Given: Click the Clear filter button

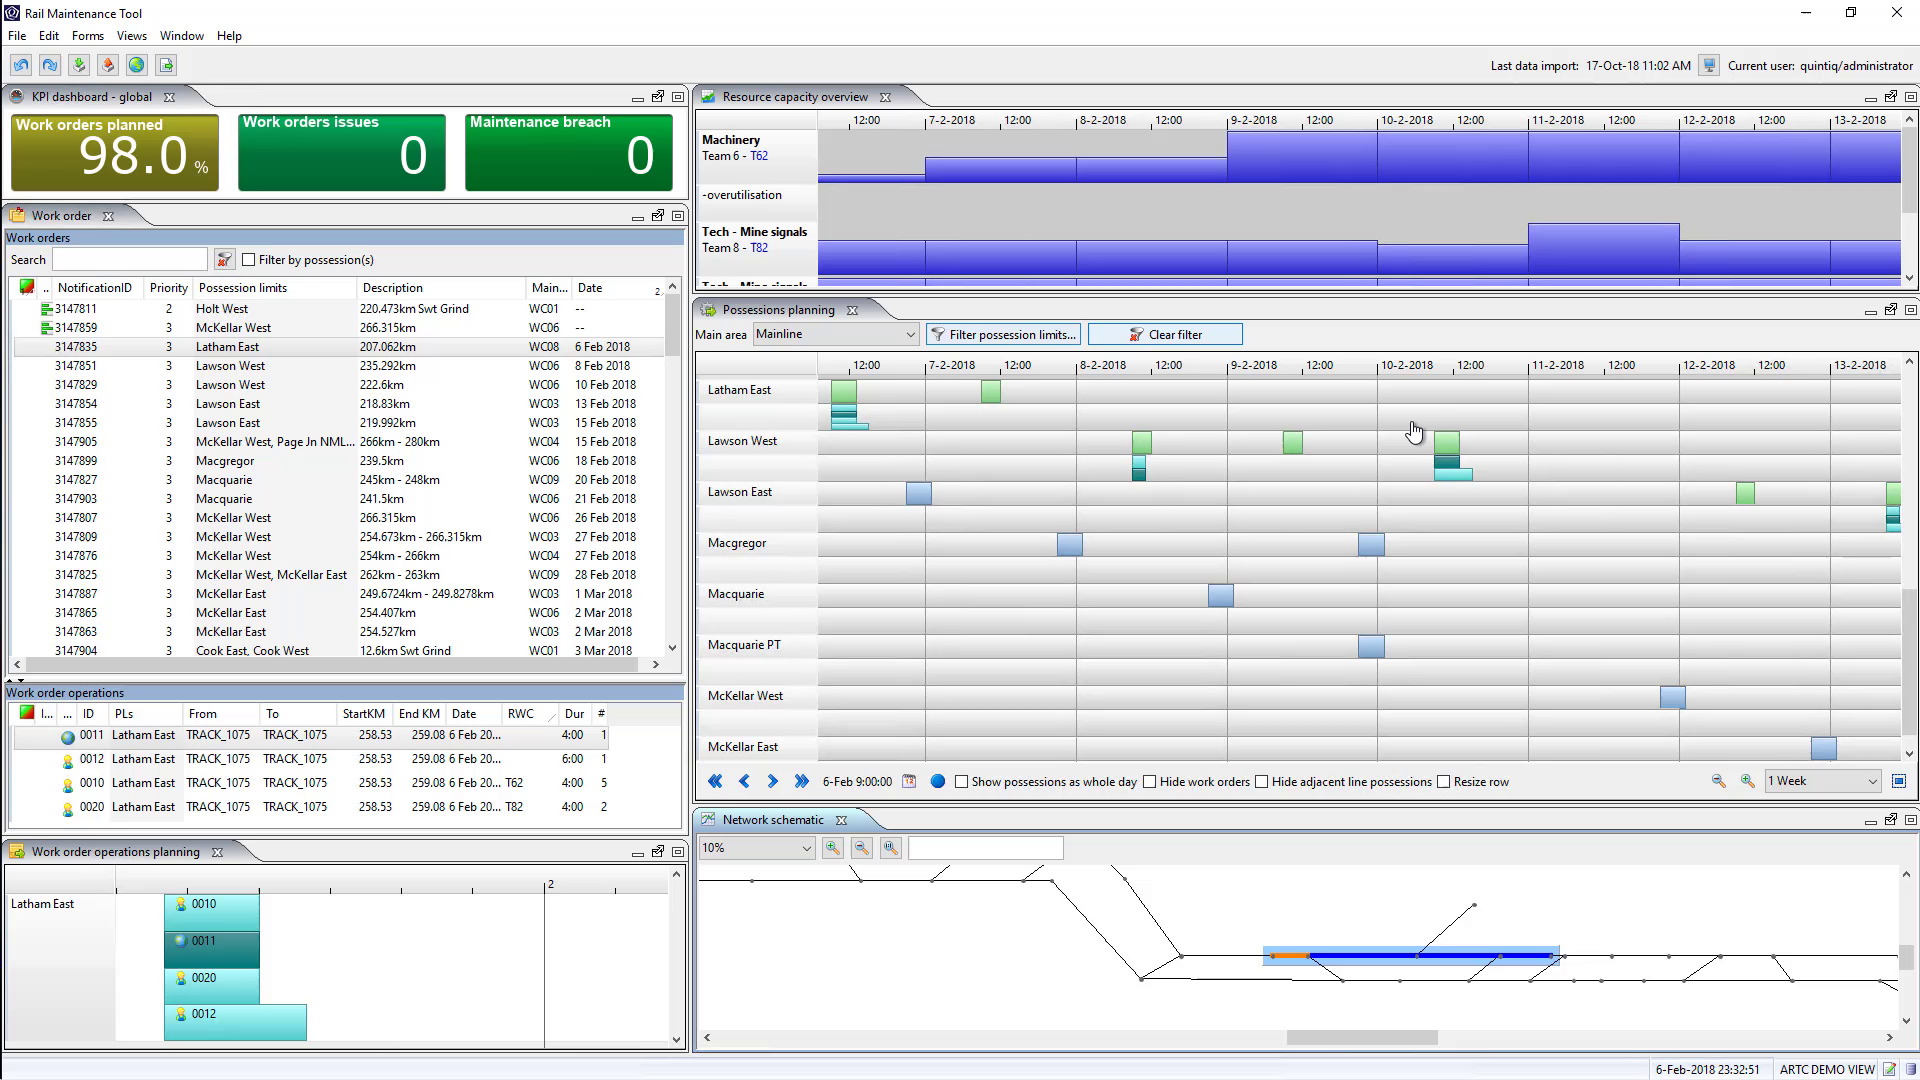Looking at the screenshot, I should click(1165, 335).
